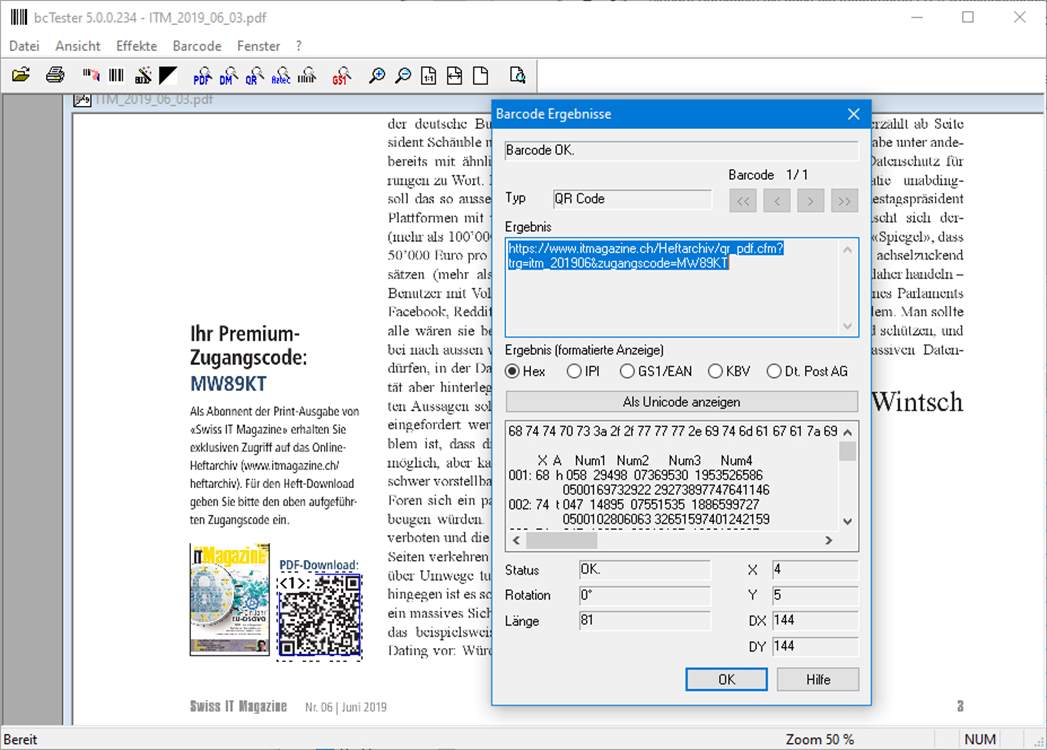Search for PDF417 barcodes icon
The height and width of the screenshot is (750, 1047).
[202, 75]
